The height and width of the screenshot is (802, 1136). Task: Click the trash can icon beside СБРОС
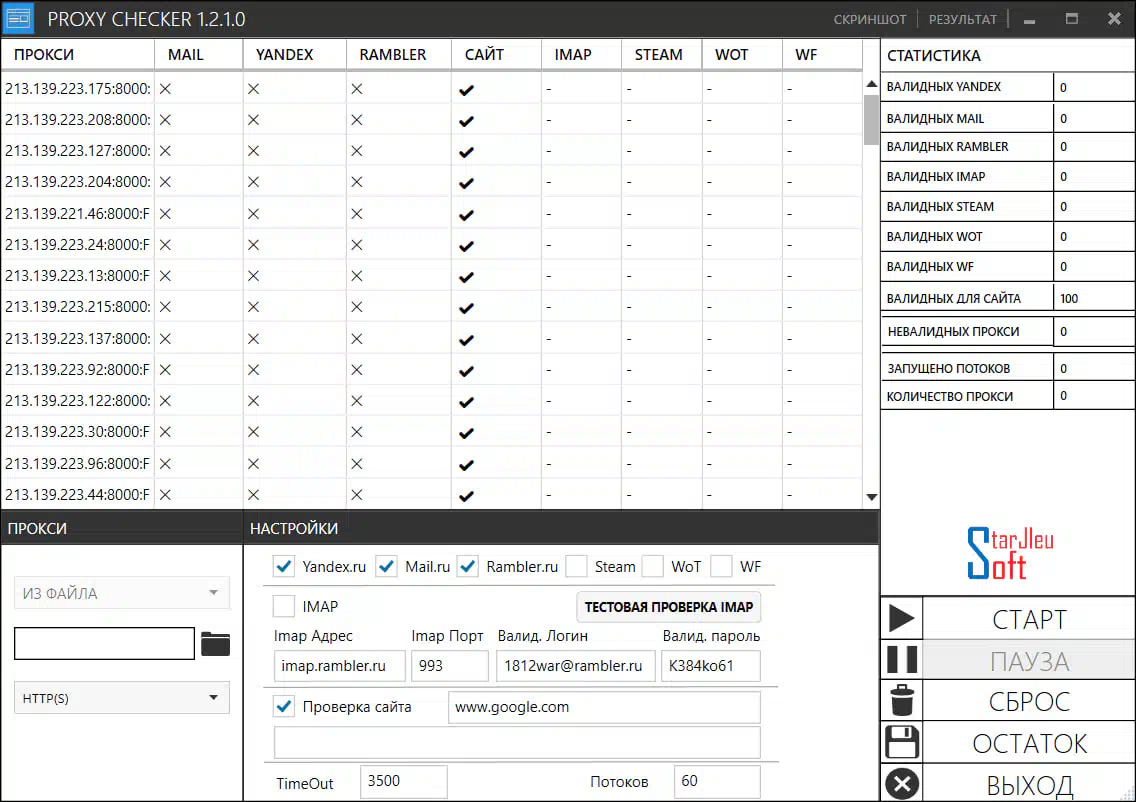pyautogui.click(x=902, y=701)
